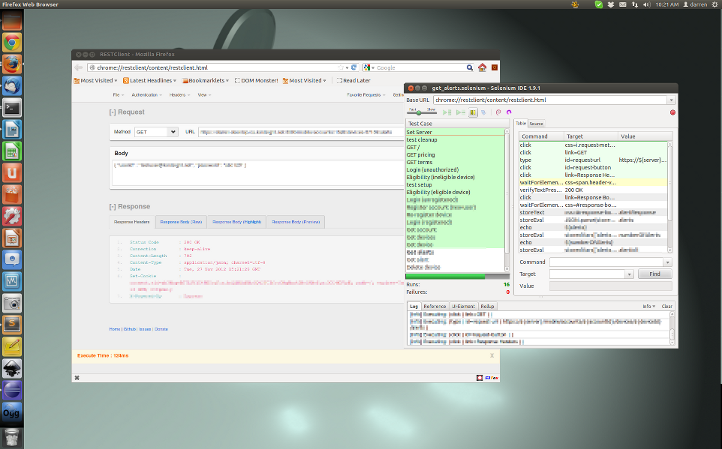Click the Base URL input field

click(x=550, y=100)
